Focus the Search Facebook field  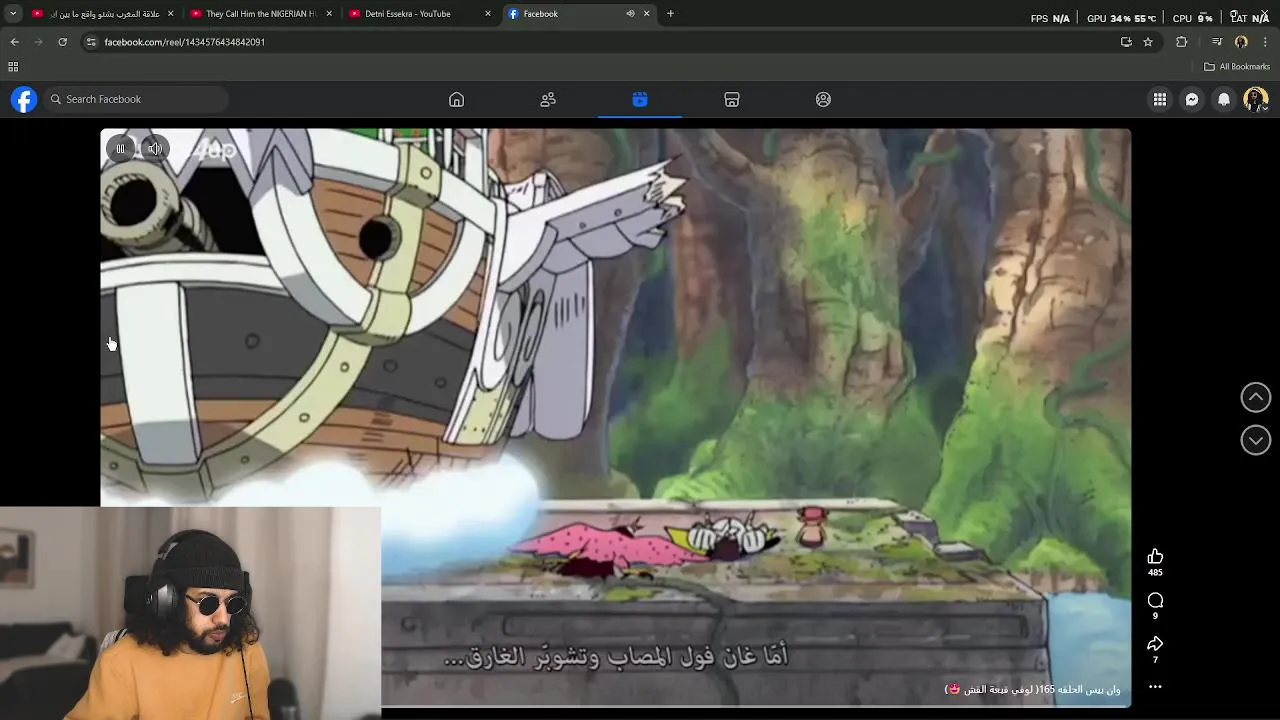137,99
